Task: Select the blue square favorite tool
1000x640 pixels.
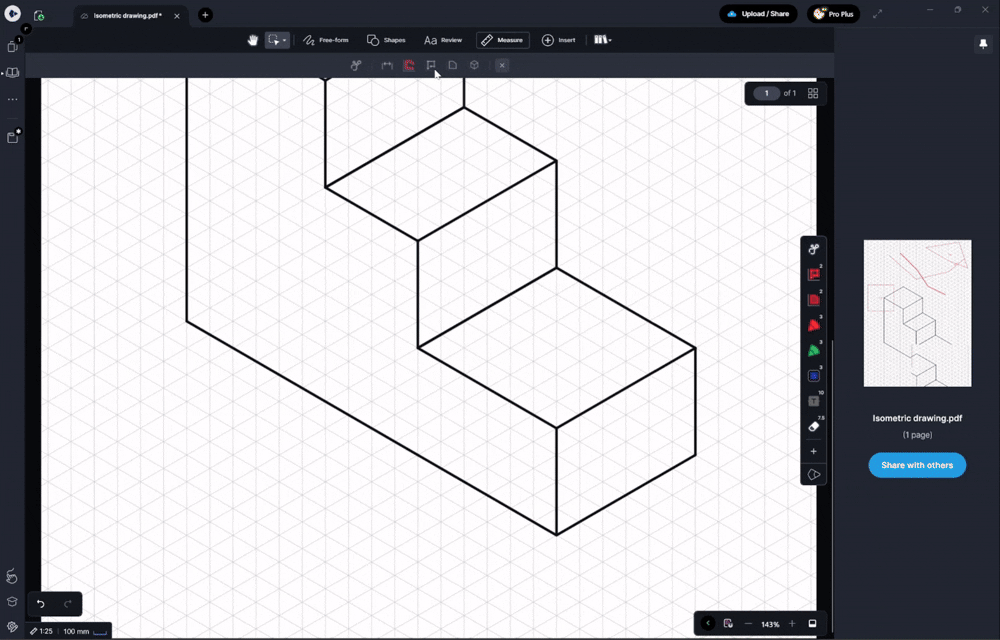Action: pos(813,376)
